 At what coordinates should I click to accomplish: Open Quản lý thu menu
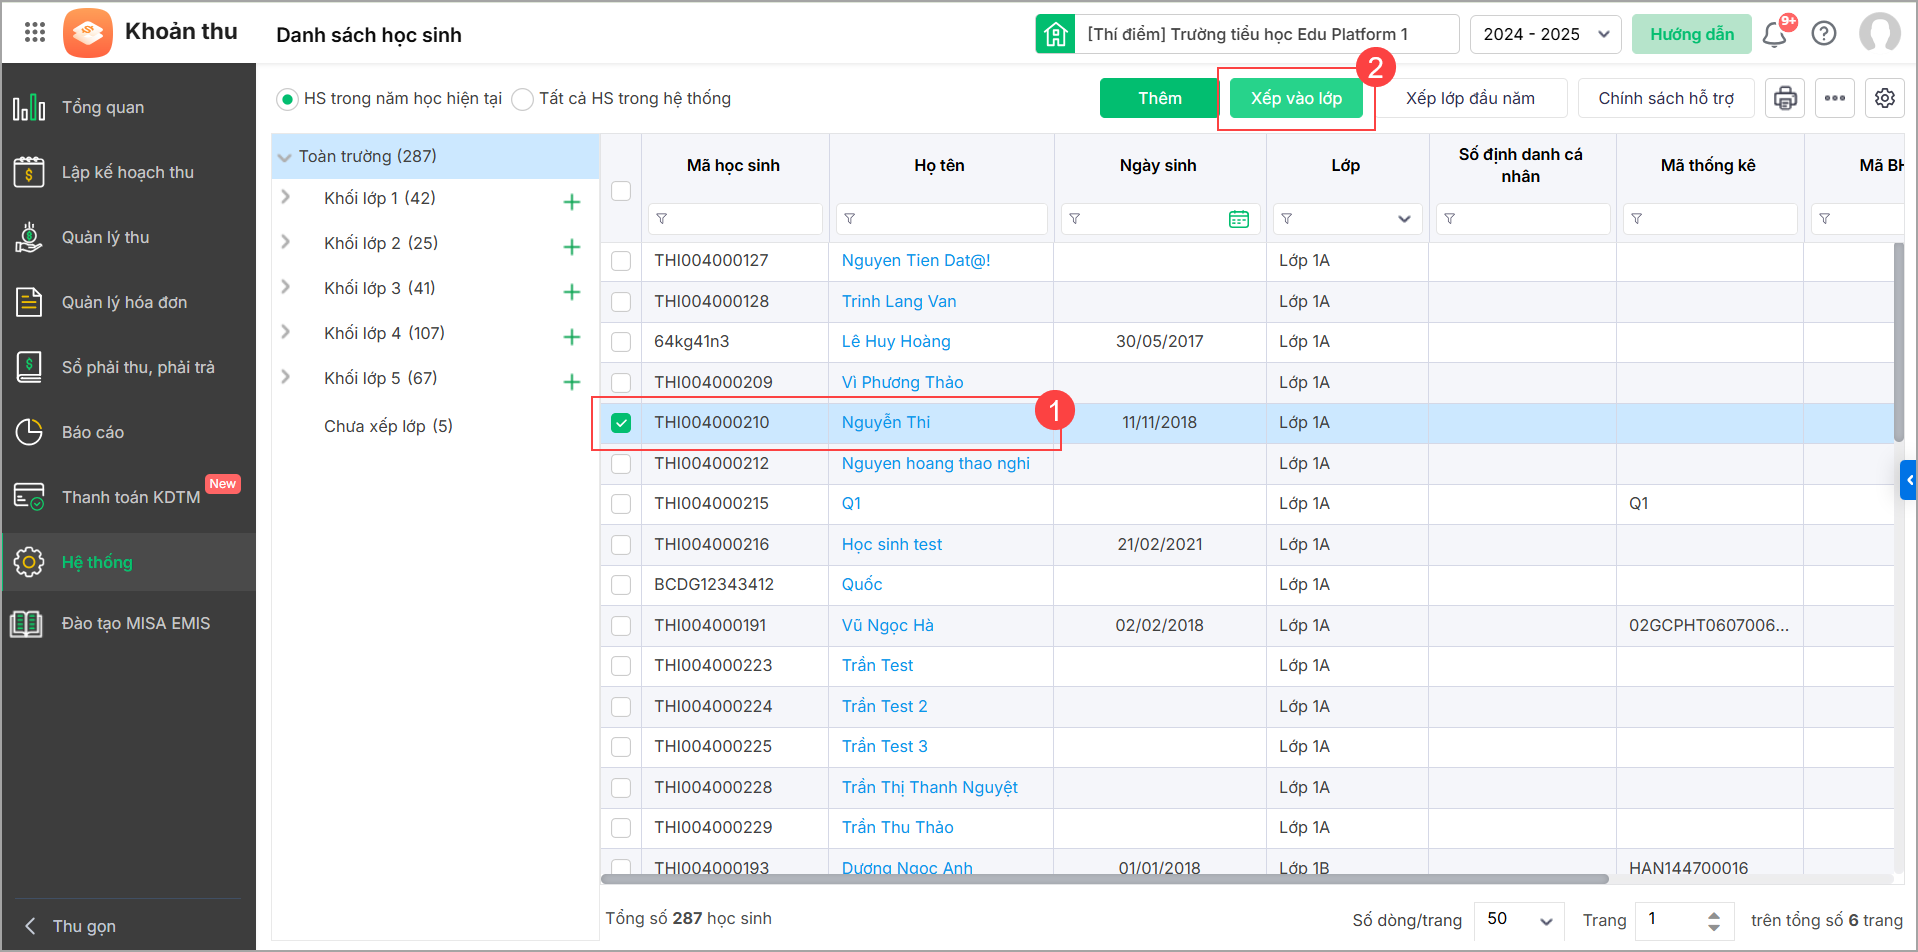tap(128, 237)
